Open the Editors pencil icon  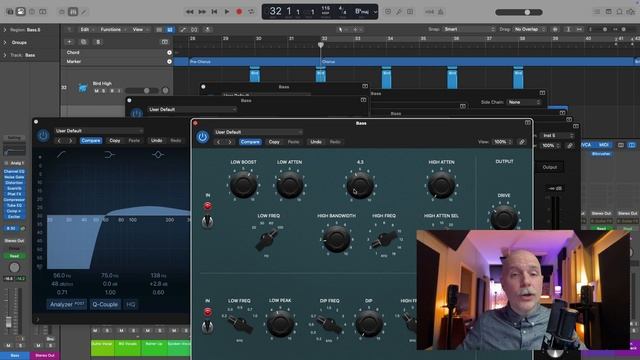coord(84,12)
